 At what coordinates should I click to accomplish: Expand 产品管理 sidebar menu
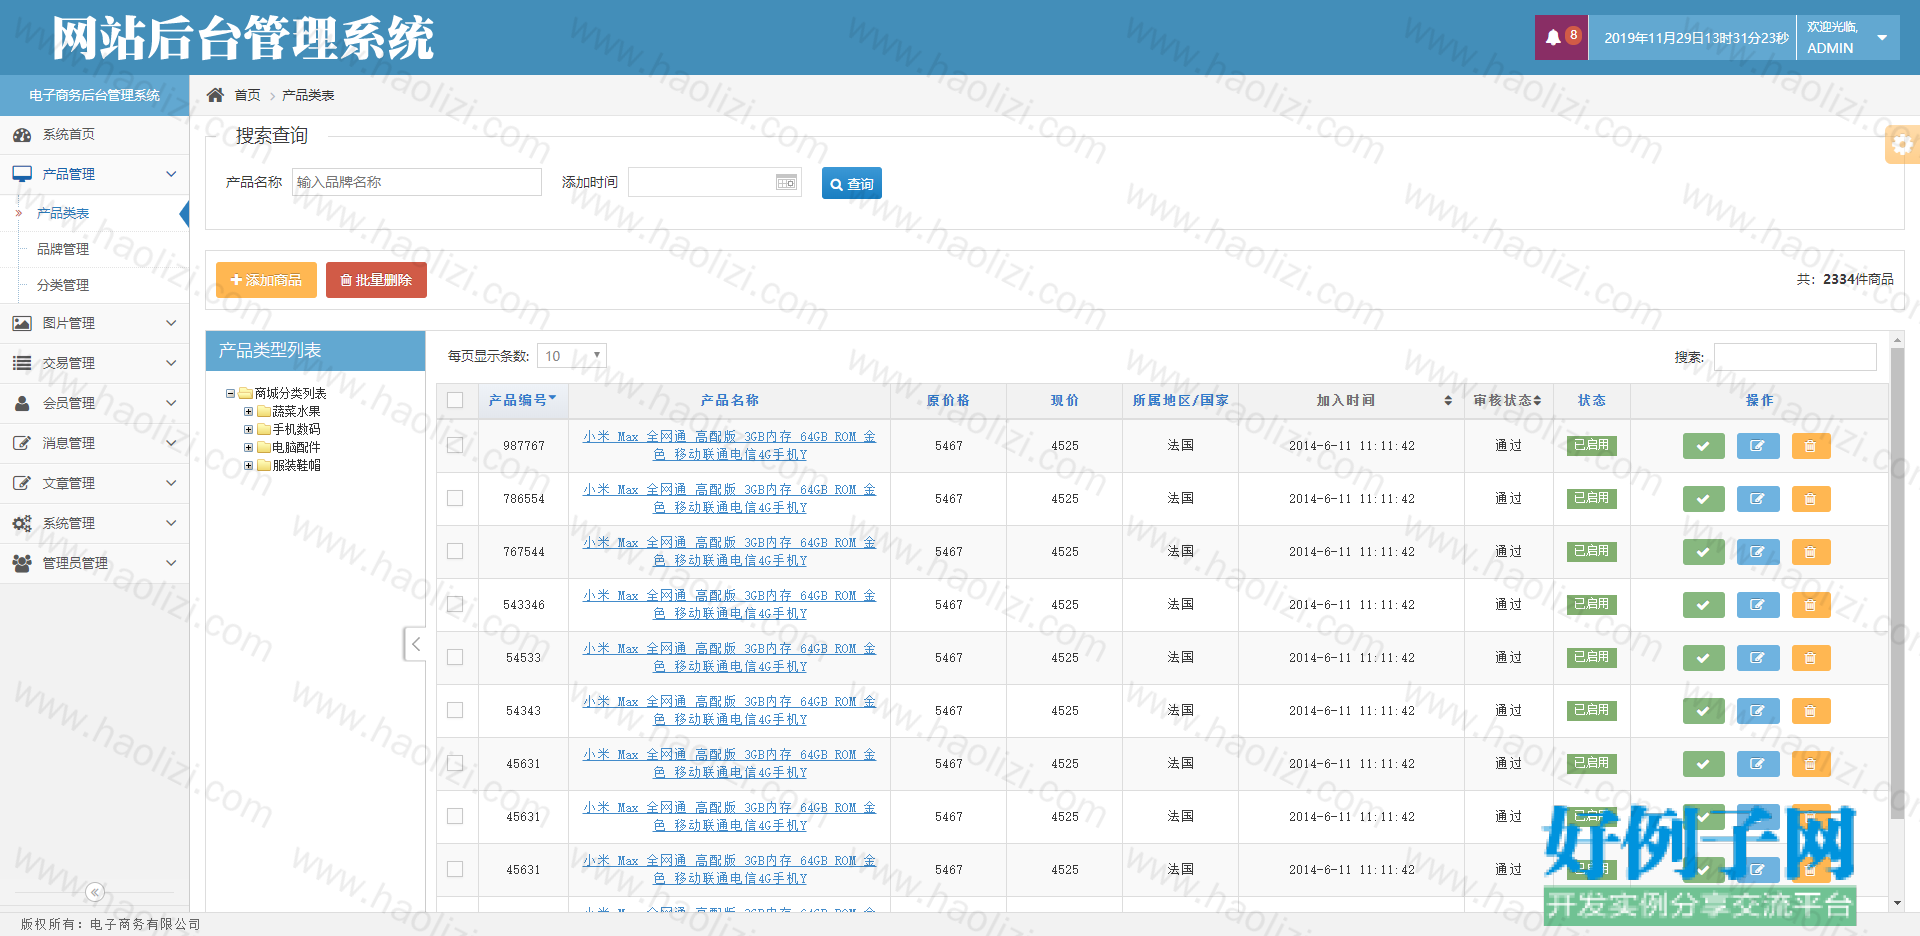click(x=94, y=174)
